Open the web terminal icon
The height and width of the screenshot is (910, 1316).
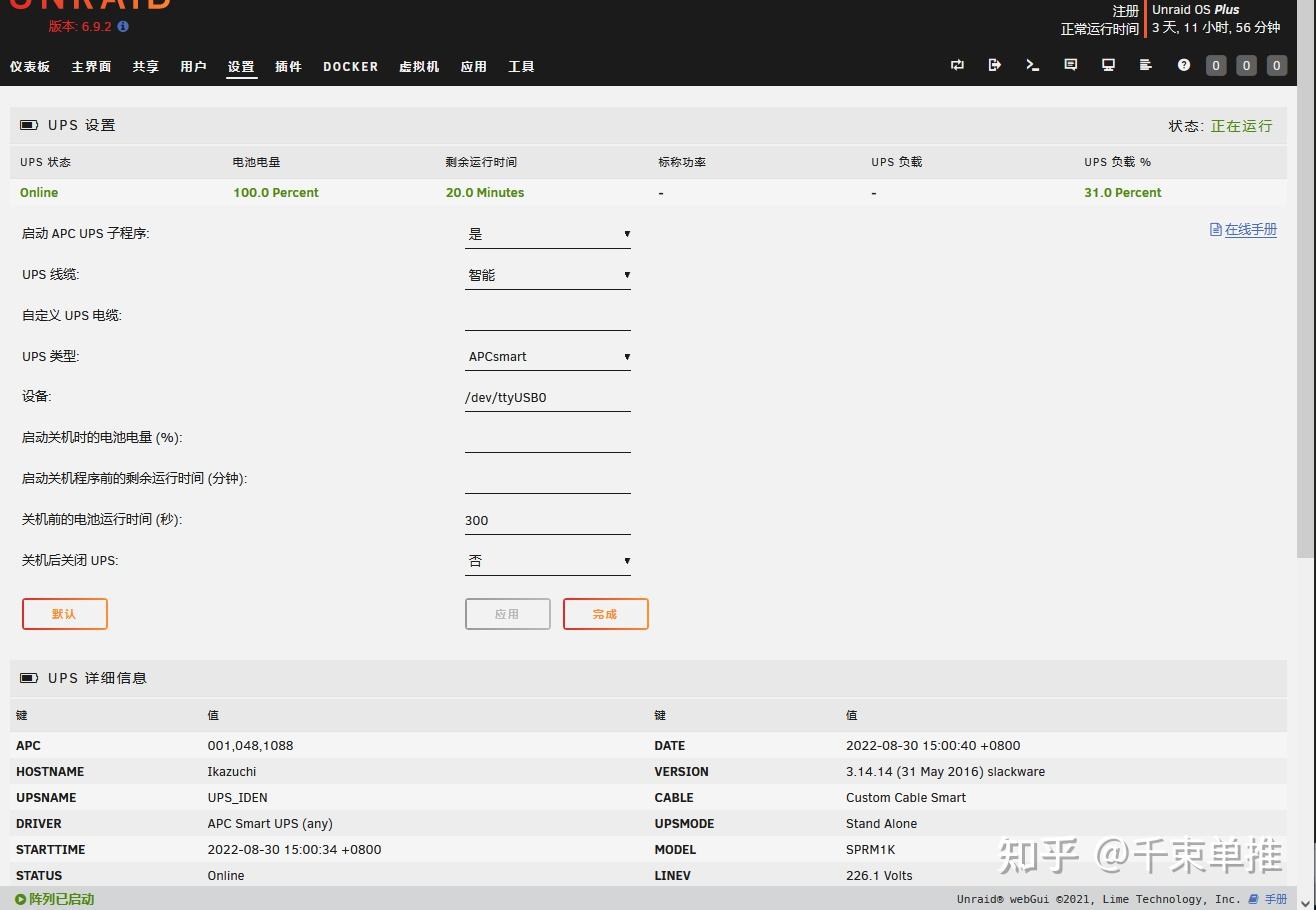tap(1033, 65)
